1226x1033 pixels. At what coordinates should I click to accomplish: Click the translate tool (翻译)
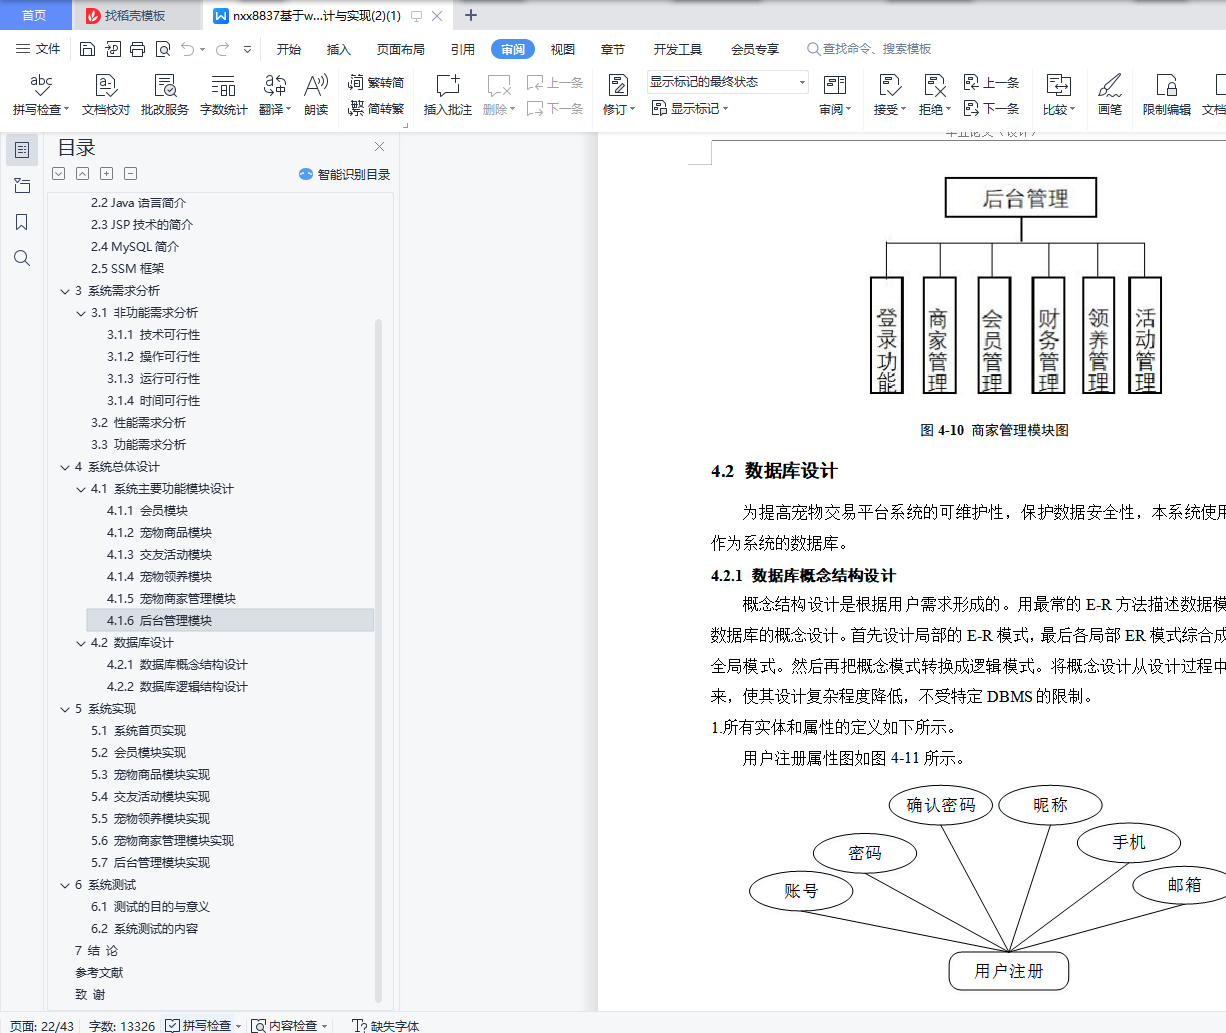tap(274, 95)
